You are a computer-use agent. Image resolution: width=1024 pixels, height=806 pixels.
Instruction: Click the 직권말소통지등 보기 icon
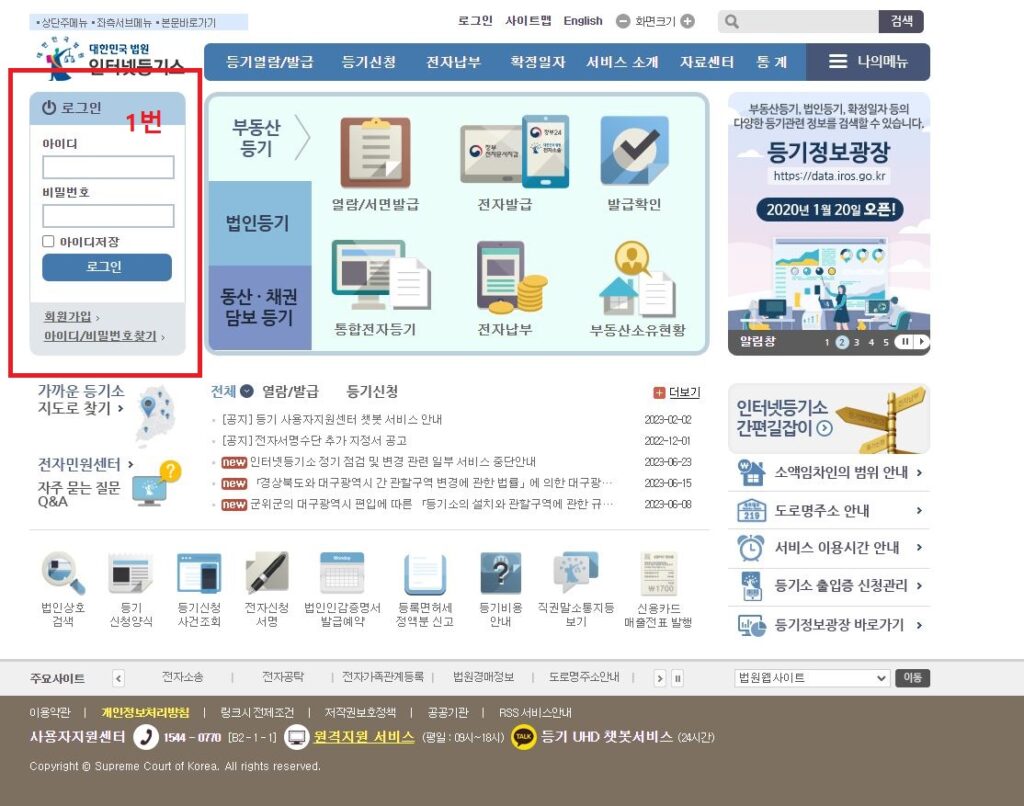575,572
